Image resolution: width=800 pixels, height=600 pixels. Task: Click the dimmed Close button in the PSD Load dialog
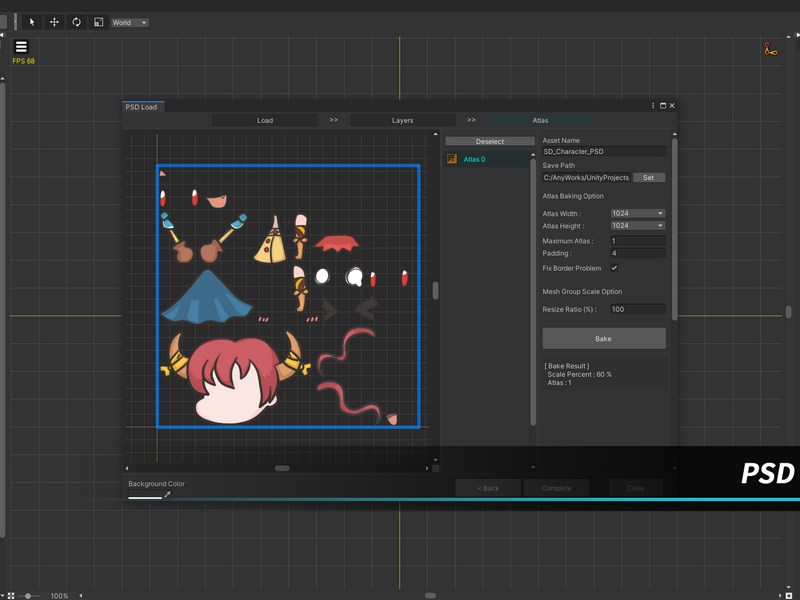pos(636,488)
